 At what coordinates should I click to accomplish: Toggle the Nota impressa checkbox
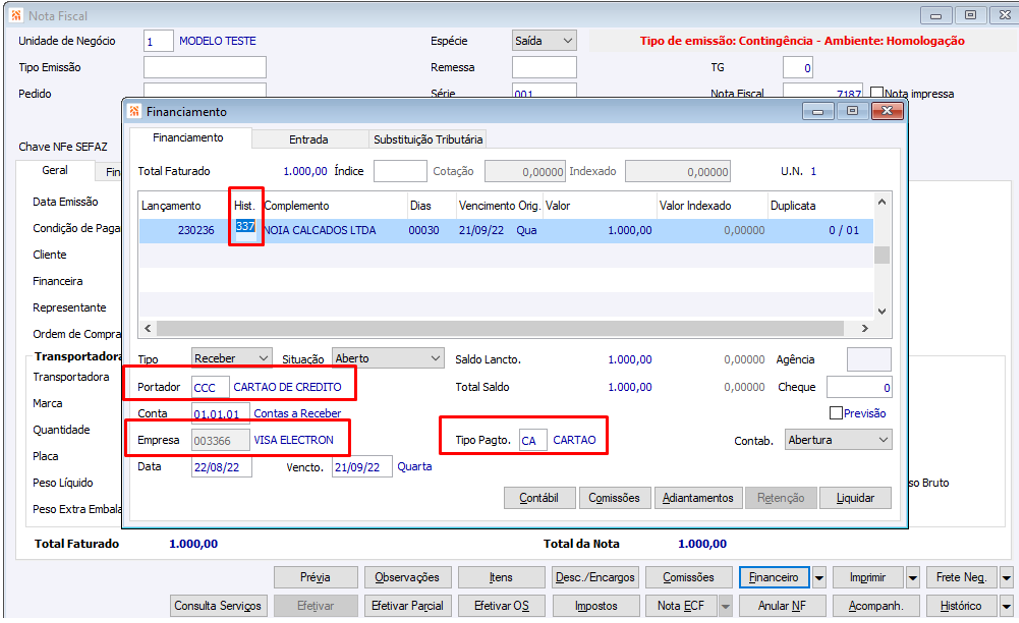click(x=876, y=93)
